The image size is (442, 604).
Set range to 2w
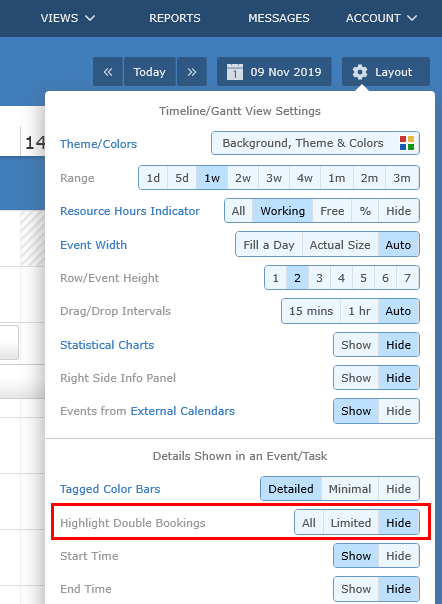(x=243, y=178)
